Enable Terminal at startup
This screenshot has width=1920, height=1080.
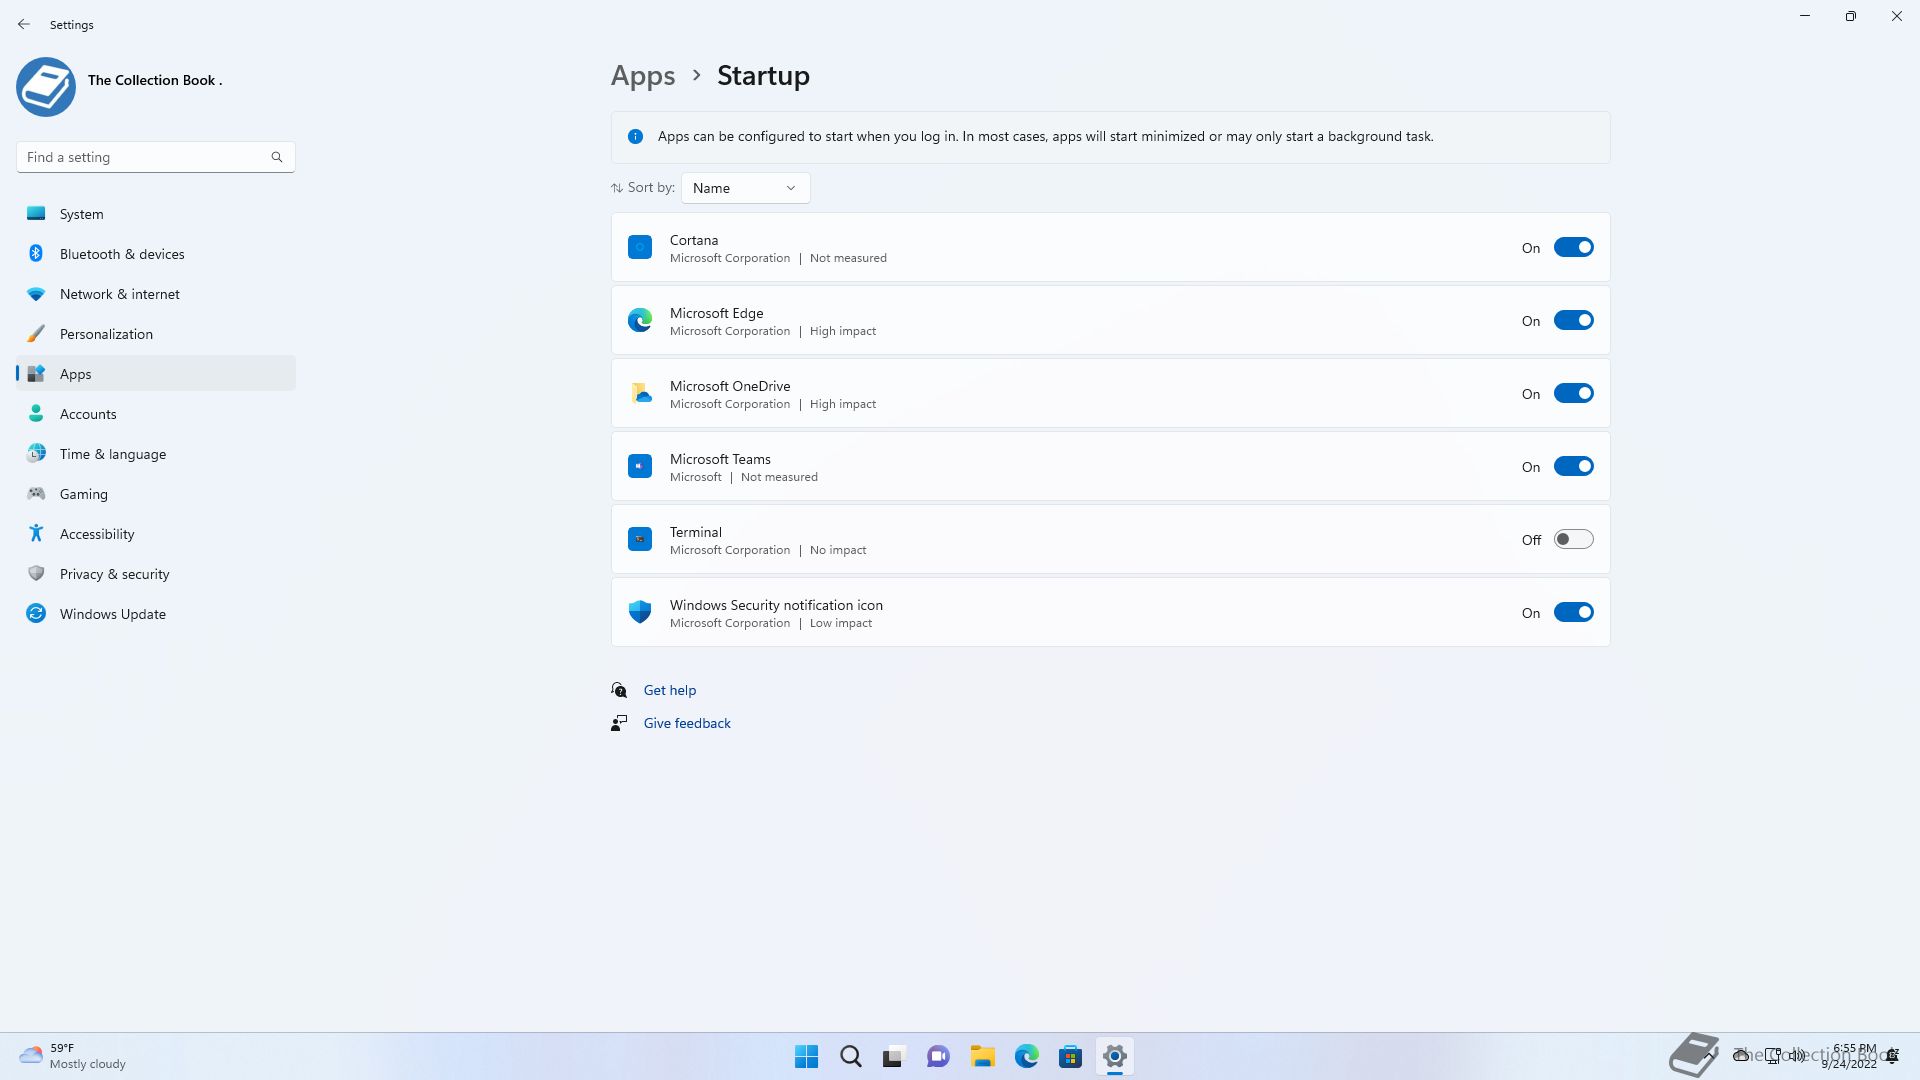[1573, 539]
